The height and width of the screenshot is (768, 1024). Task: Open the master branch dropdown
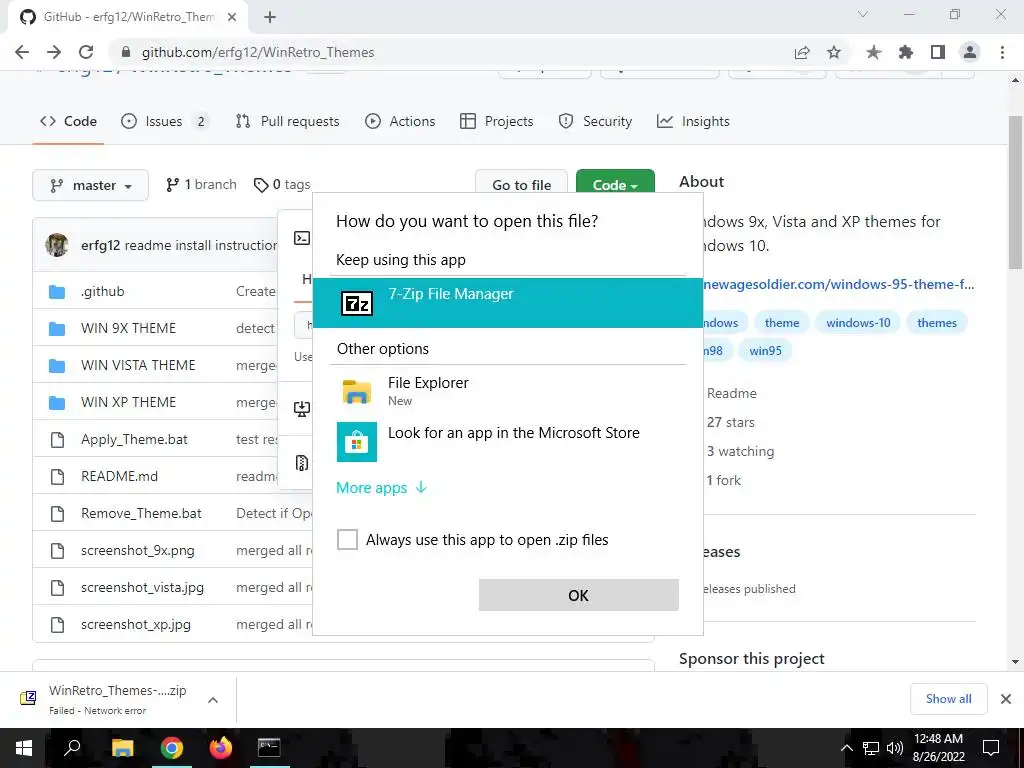click(x=90, y=185)
